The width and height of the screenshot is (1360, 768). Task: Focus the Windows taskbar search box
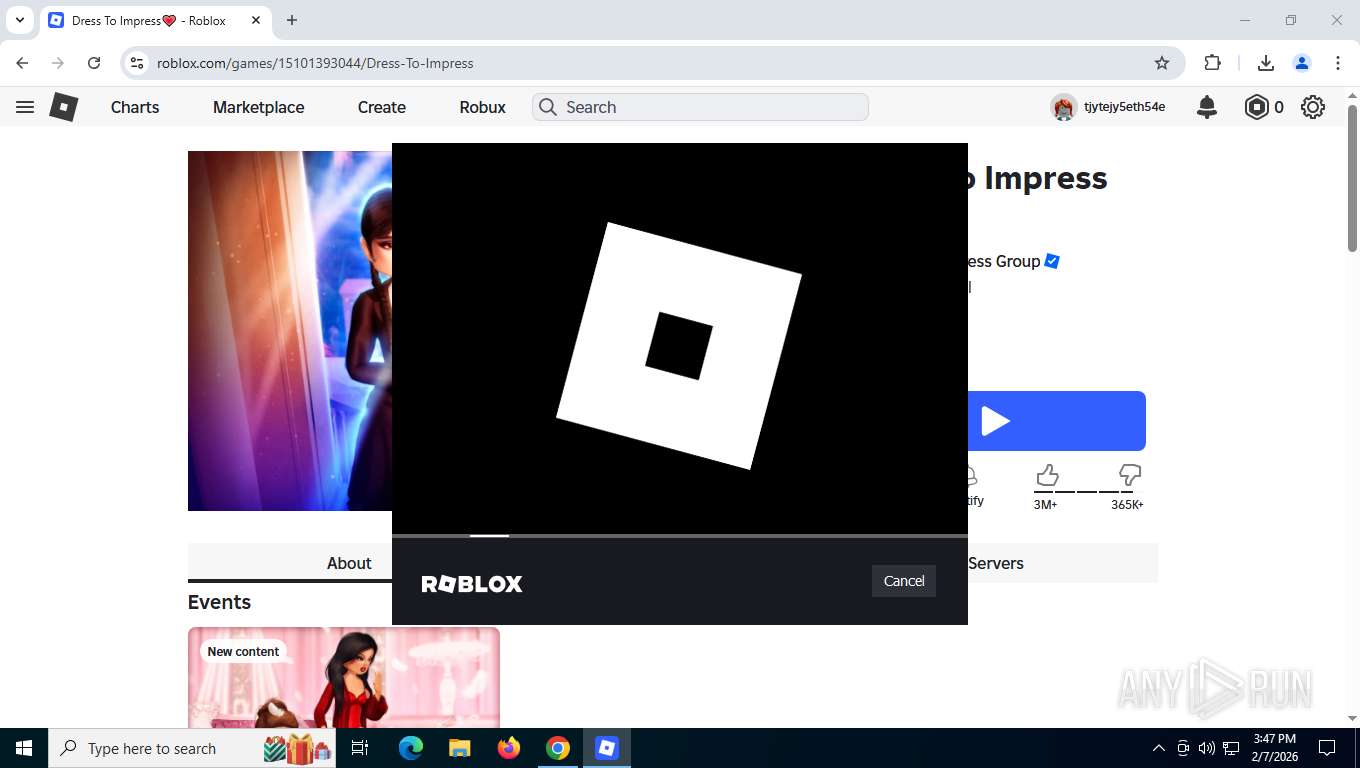[191, 748]
